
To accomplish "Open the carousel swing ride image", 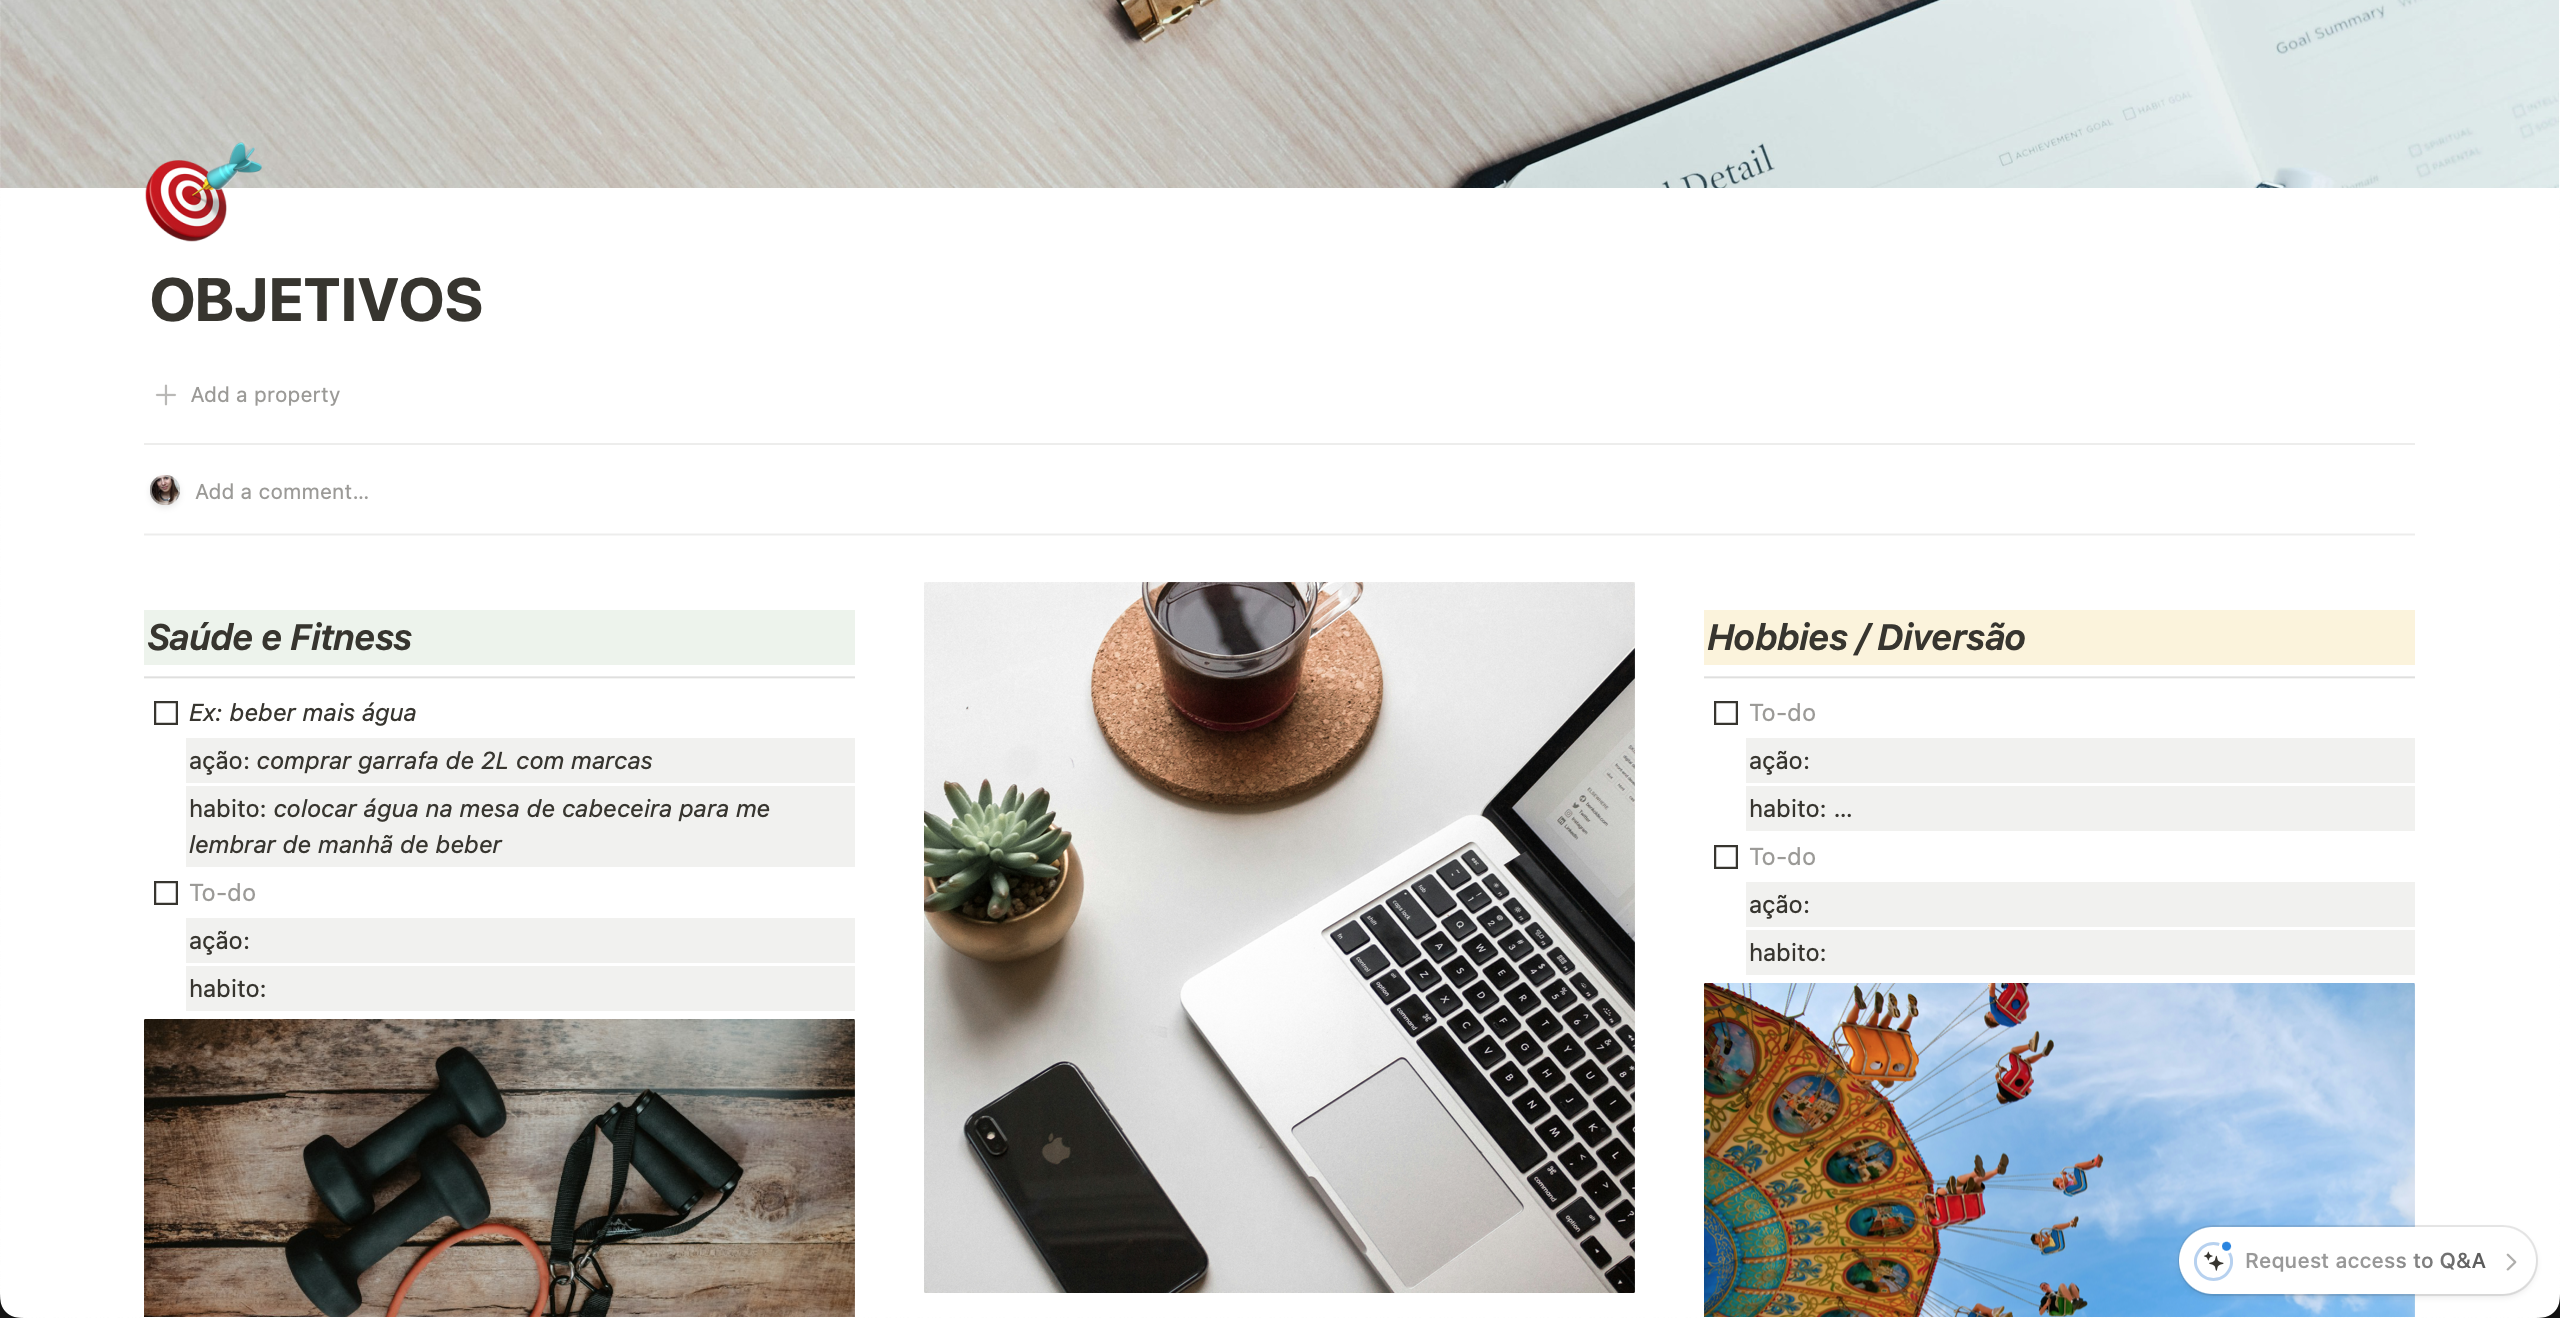I will [x=2059, y=1150].
